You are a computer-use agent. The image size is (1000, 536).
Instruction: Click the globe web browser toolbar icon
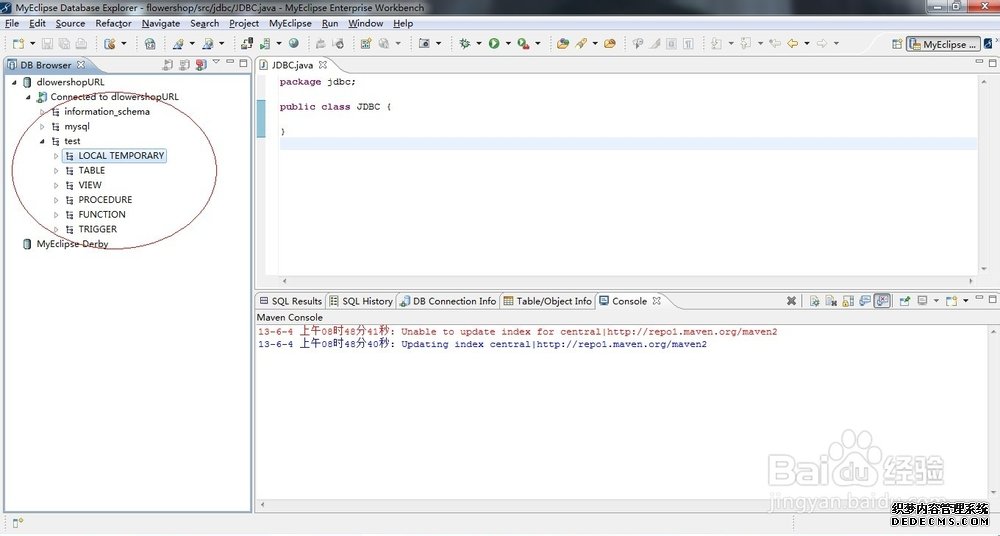point(294,44)
